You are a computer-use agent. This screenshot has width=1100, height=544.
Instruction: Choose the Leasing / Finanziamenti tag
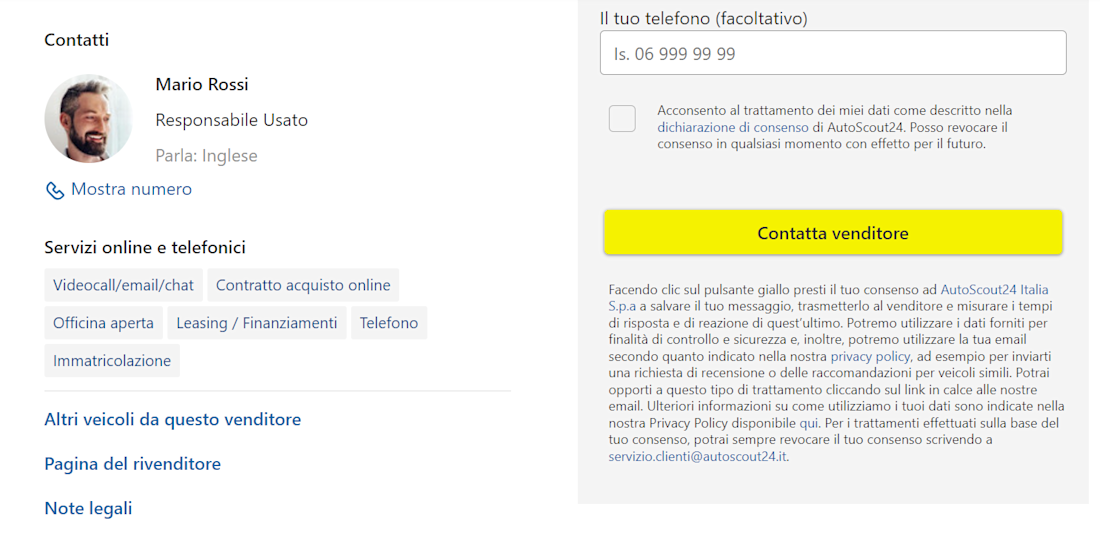coord(257,323)
